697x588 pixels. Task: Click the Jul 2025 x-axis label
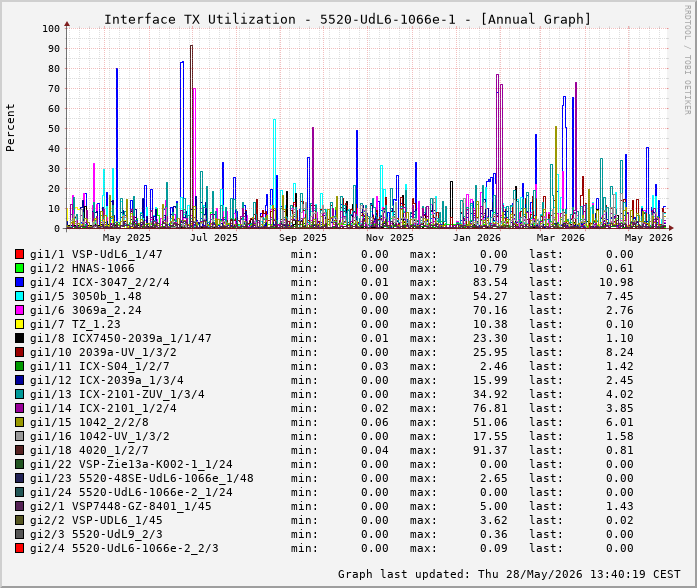[214, 238]
